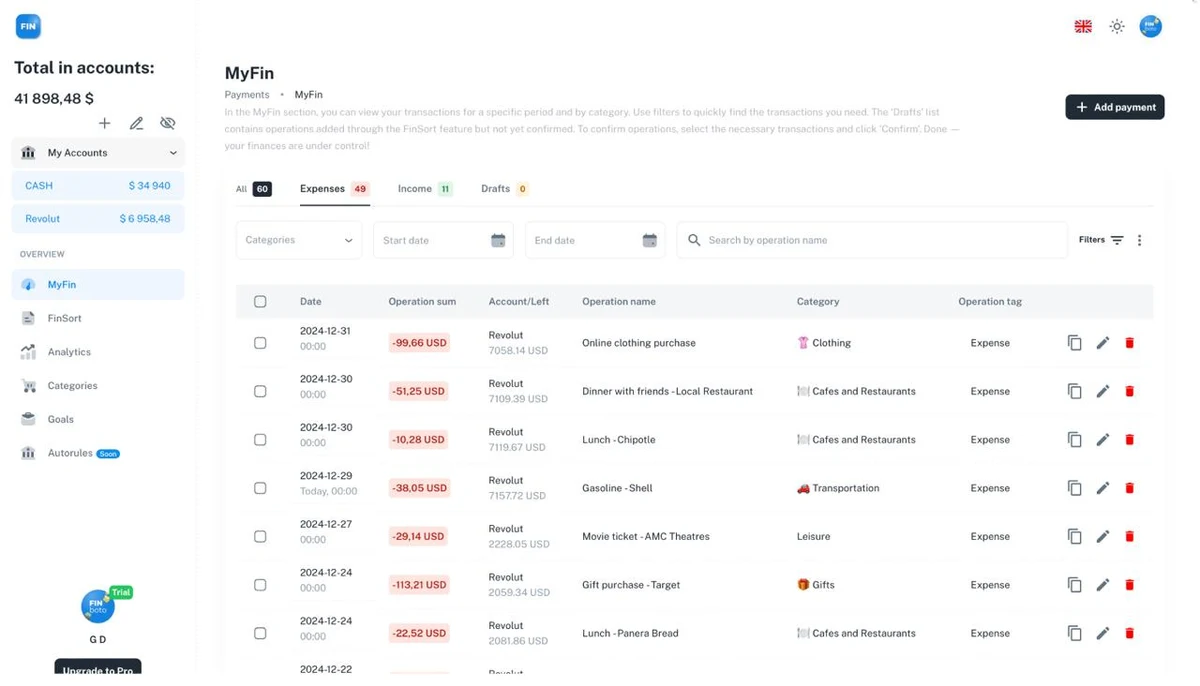Open Analytics in the sidebar

[69, 352]
